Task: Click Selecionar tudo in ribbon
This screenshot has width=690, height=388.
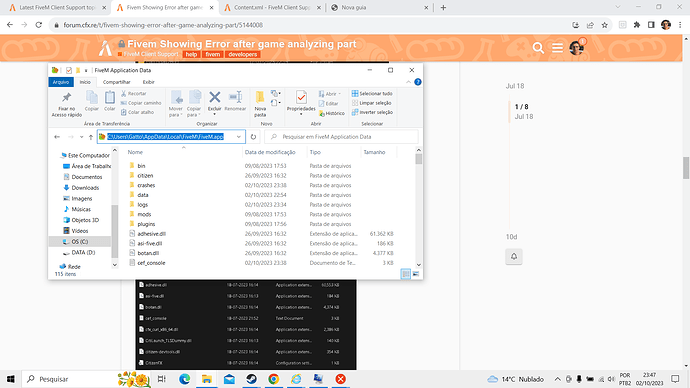Action: point(372,94)
